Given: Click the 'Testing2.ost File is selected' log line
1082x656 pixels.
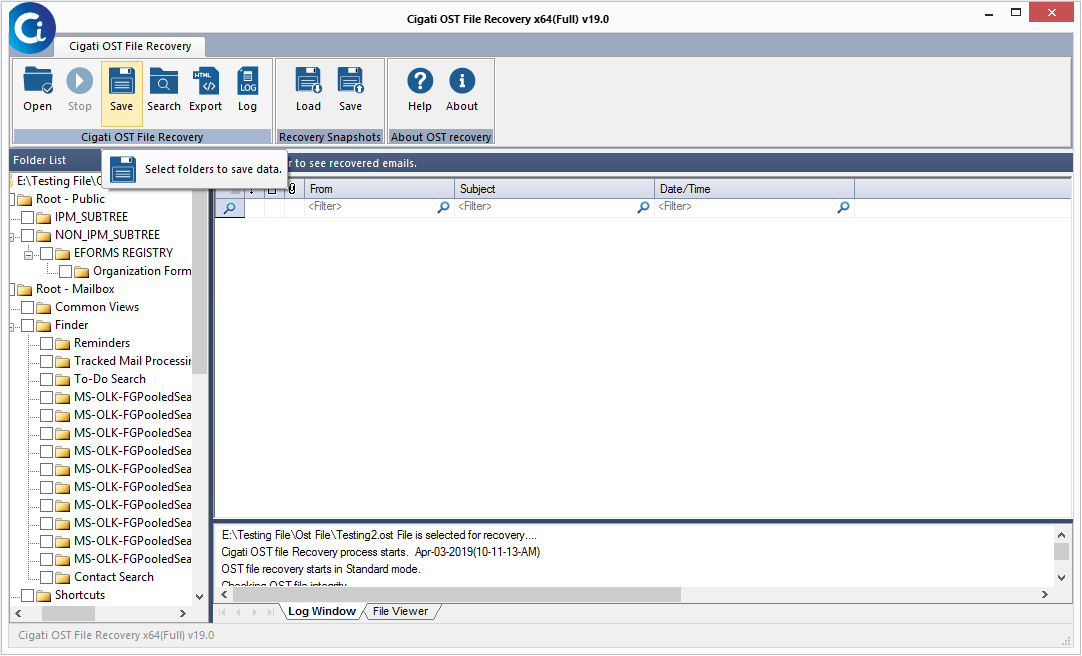Looking at the screenshot, I should [x=379, y=535].
